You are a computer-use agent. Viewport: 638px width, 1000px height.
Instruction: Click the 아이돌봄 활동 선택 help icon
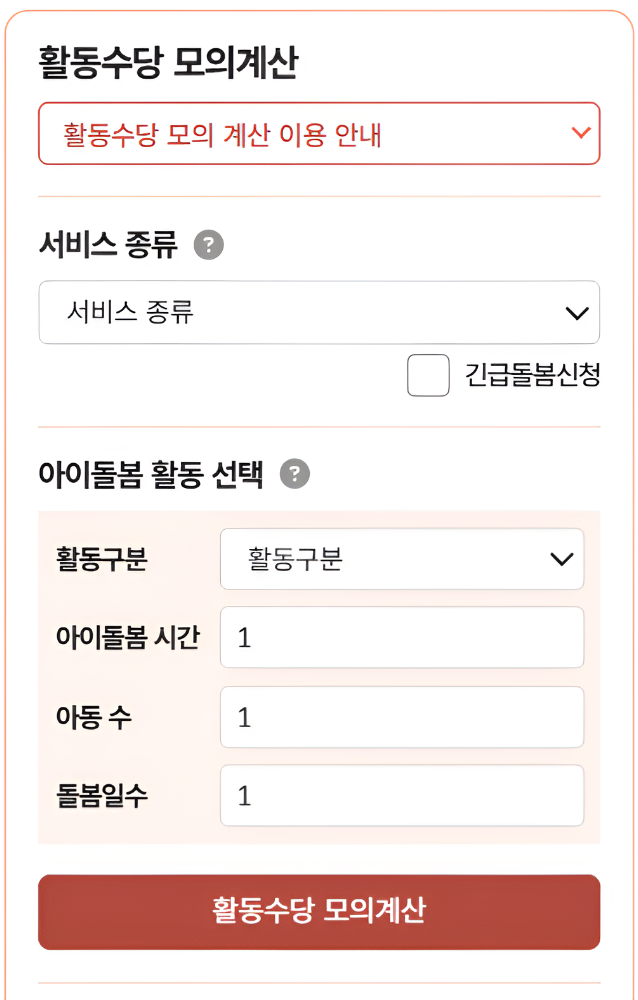coord(295,474)
